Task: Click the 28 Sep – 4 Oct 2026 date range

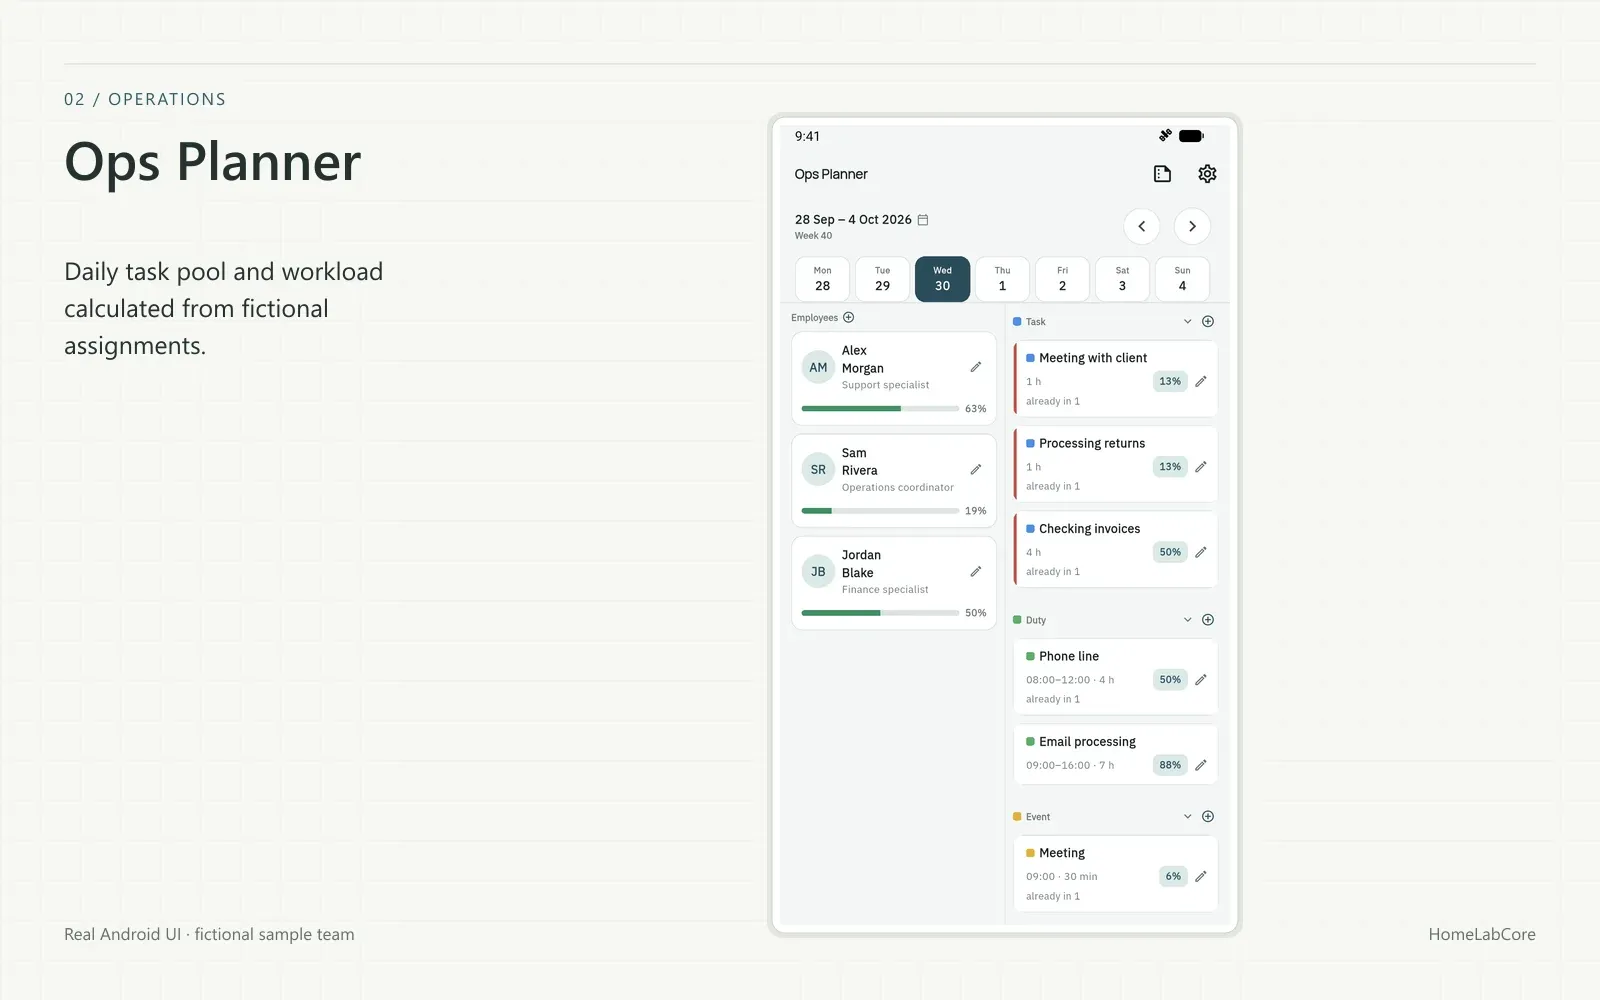Action: [x=853, y=220]
